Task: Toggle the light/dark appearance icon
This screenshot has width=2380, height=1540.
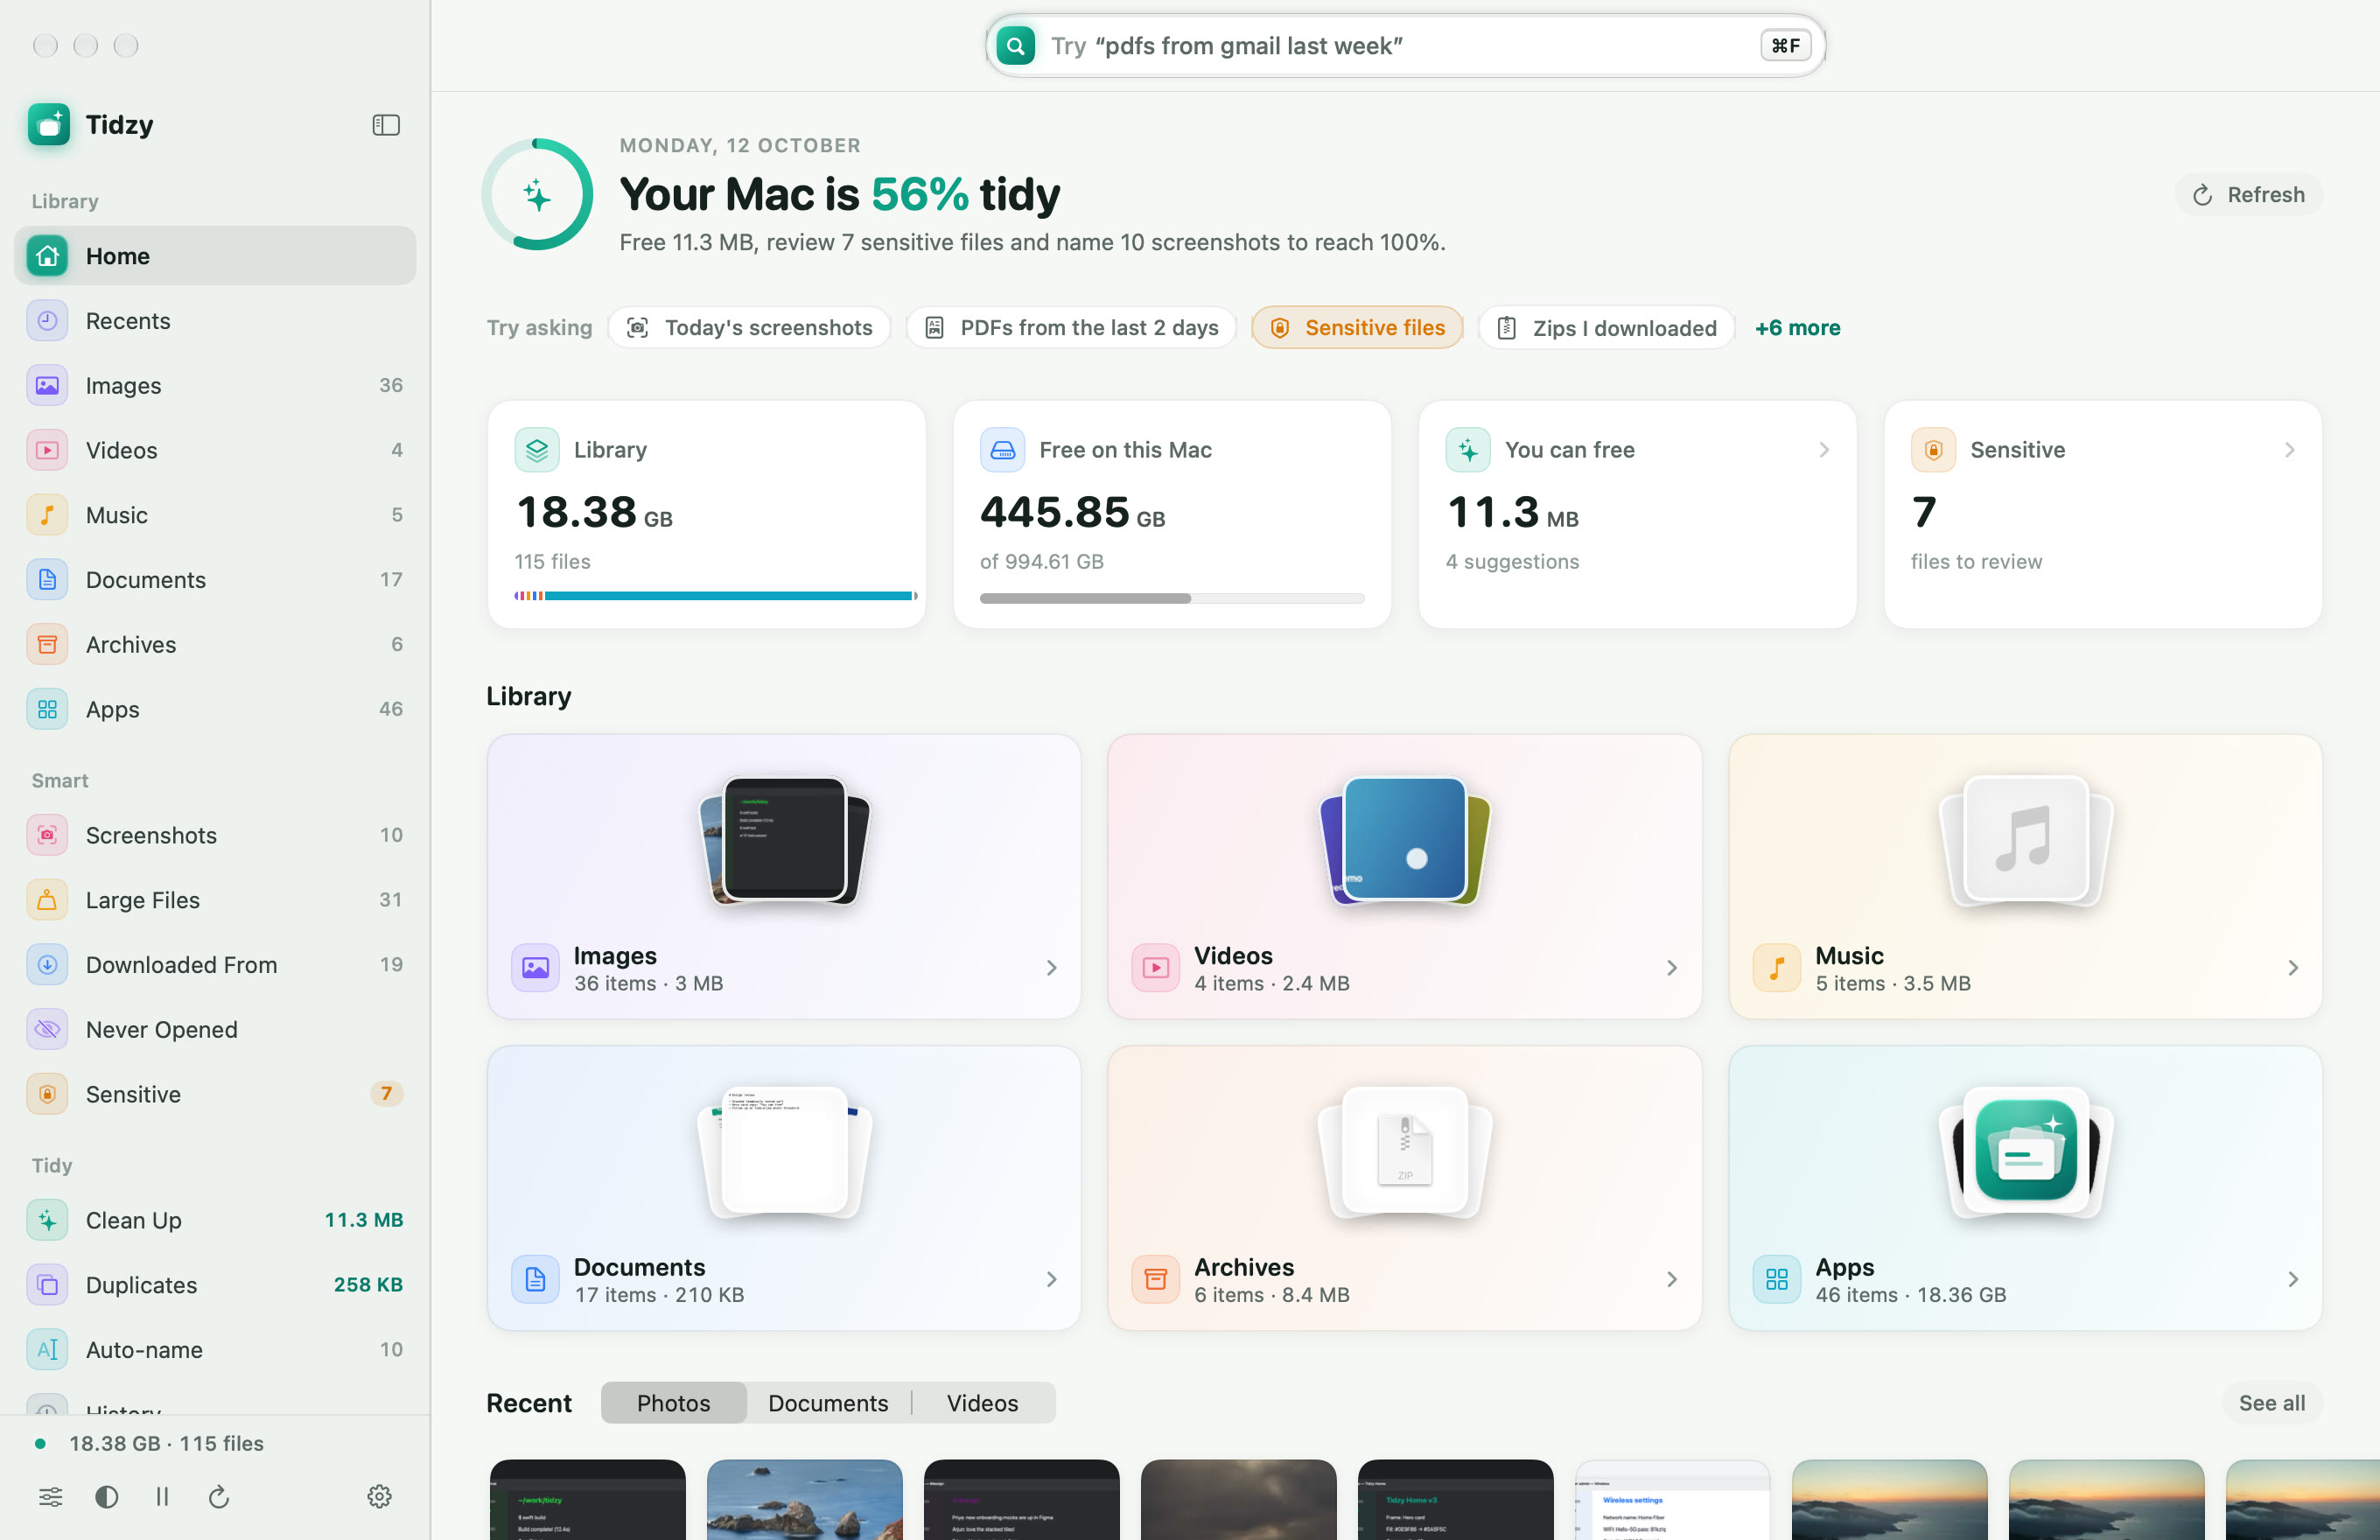Action: (107, 1497)
